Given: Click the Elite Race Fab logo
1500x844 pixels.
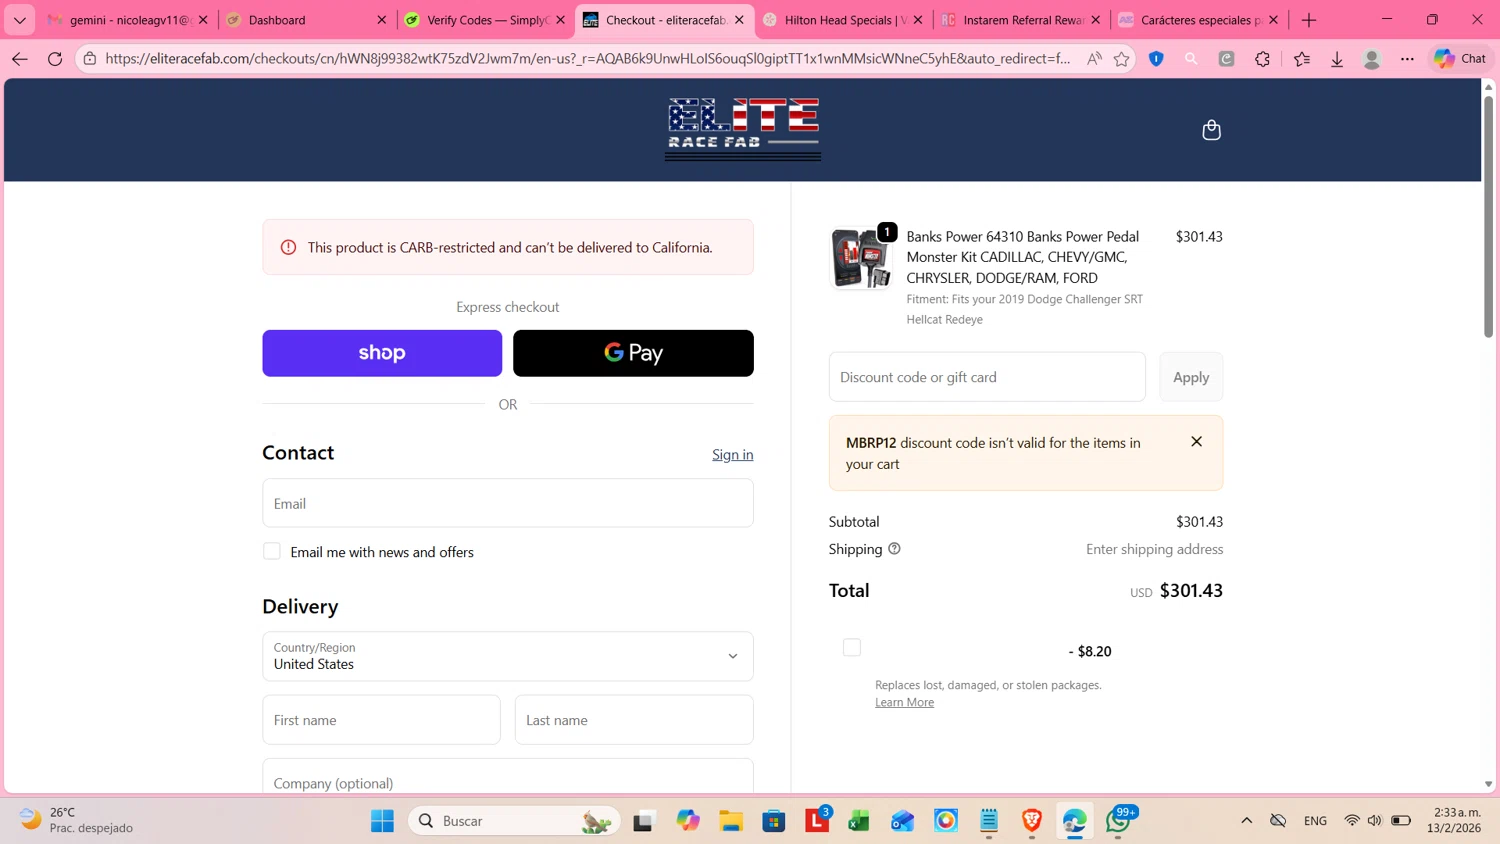Looking at the screenshot, I should point(743,129).
